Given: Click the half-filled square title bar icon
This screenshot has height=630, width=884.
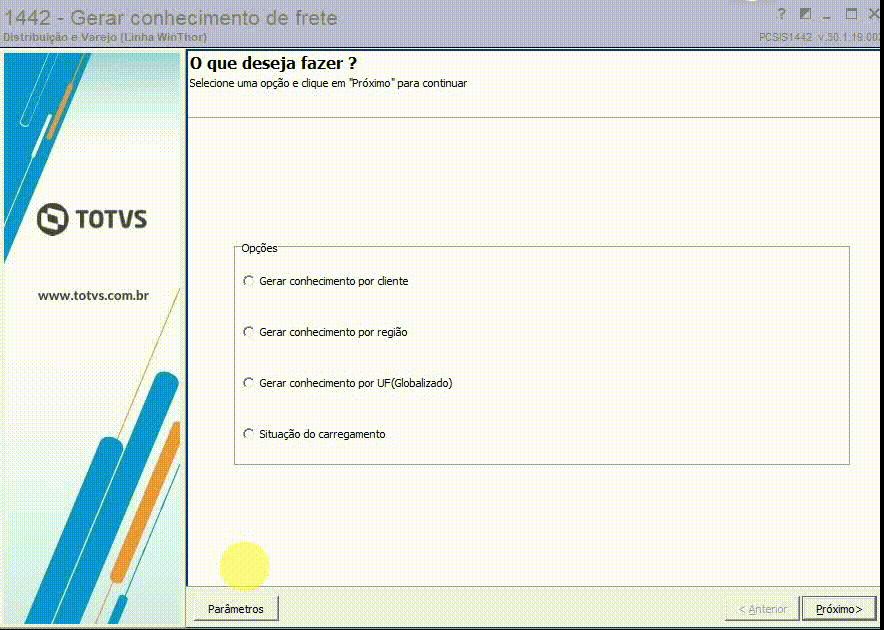Looking at the screenshot, I should pyautogui.click(x=806, y=14).
